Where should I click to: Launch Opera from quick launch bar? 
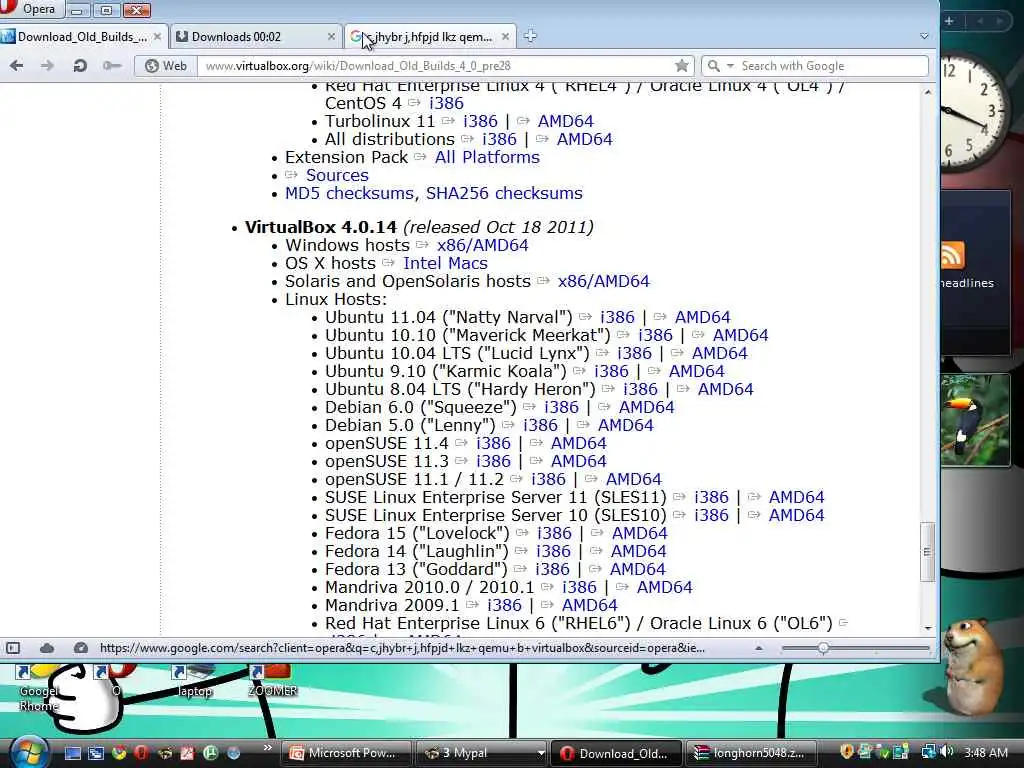tap(141, 753)
